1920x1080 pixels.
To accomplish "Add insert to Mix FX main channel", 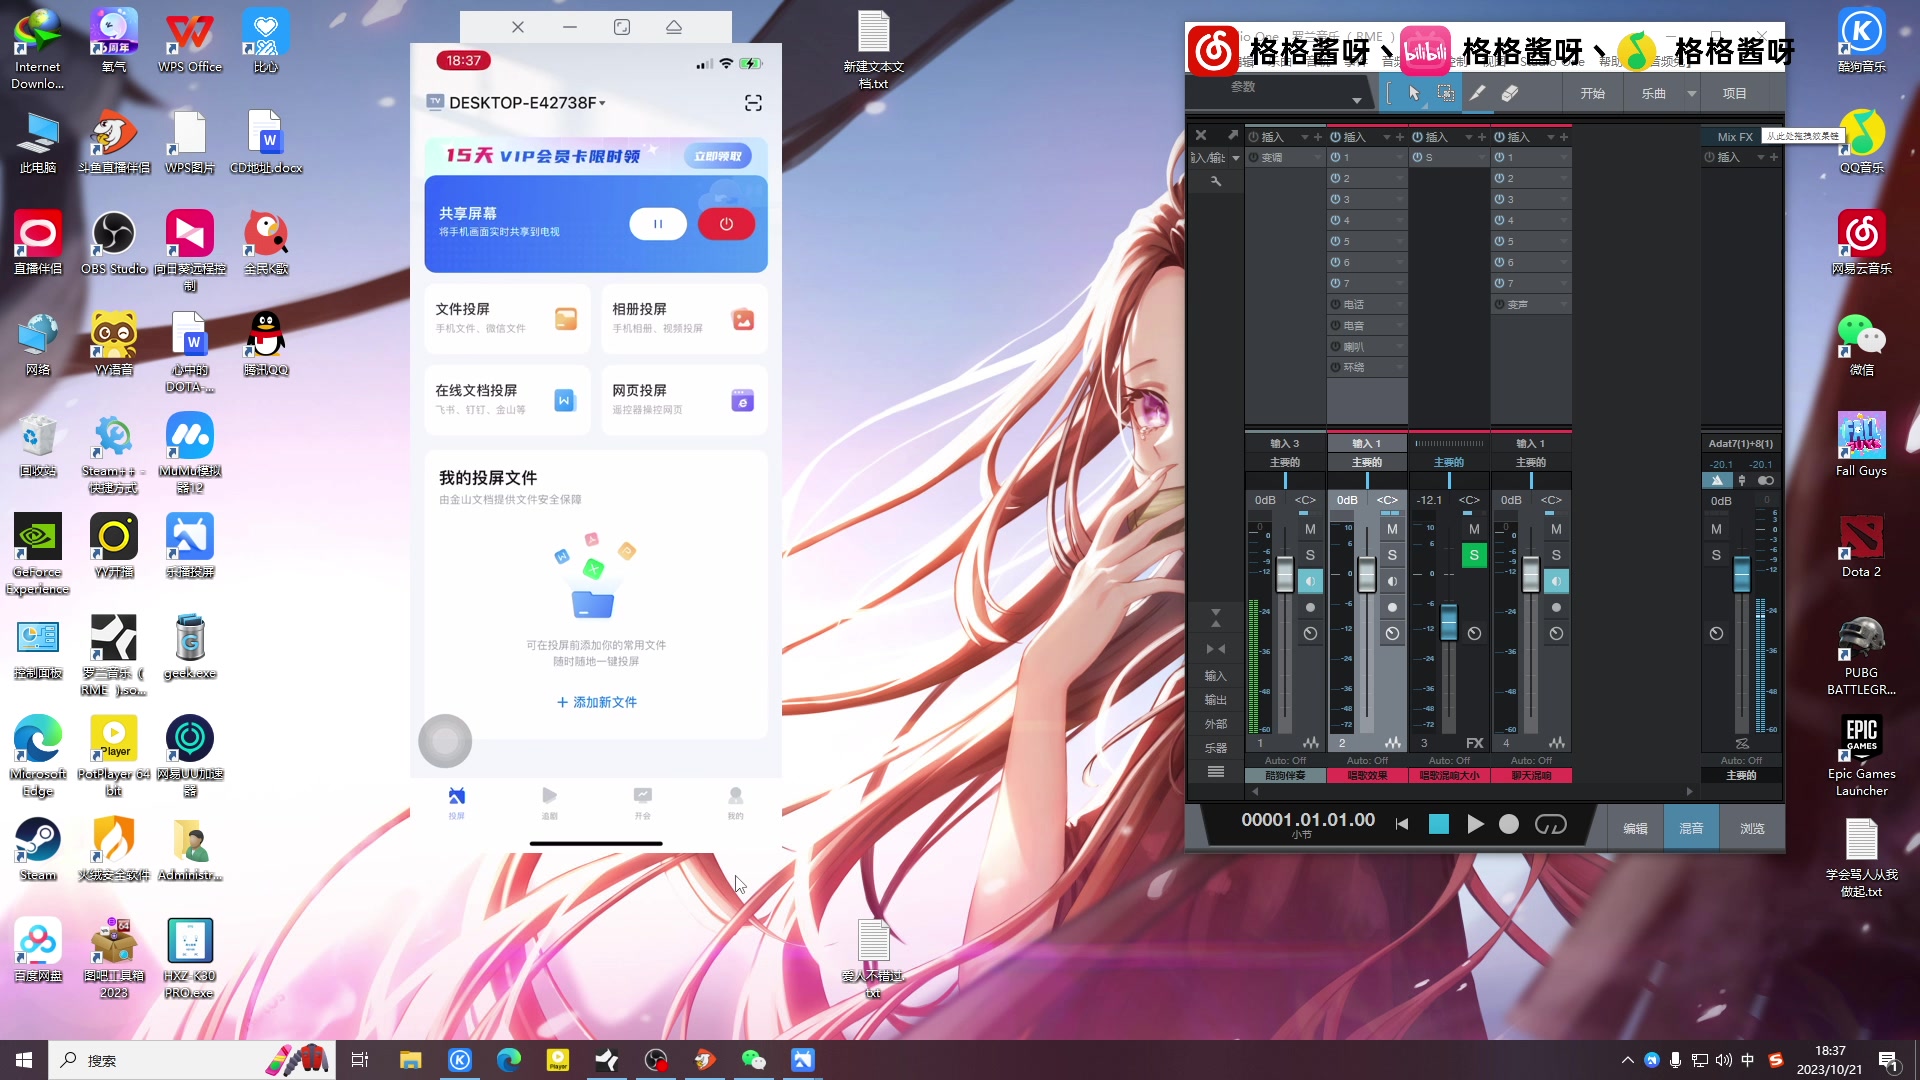I will point(1774,157).
